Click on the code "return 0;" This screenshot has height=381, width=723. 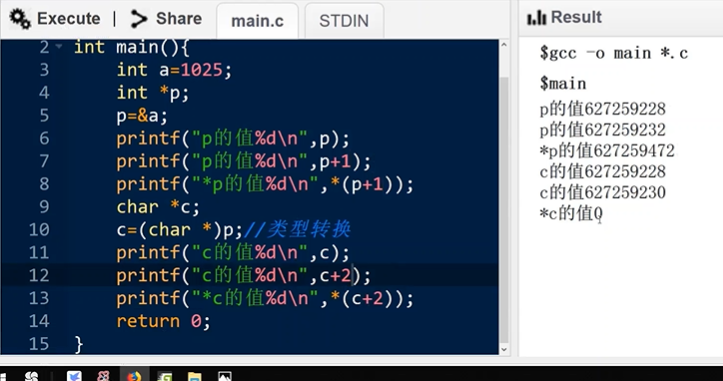(x=163, y=321)
